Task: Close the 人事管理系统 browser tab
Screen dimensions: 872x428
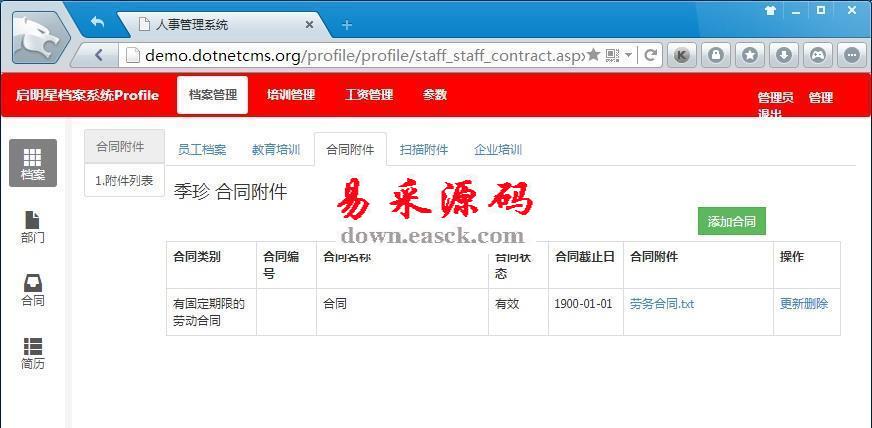Action: (x=309, y=25)
